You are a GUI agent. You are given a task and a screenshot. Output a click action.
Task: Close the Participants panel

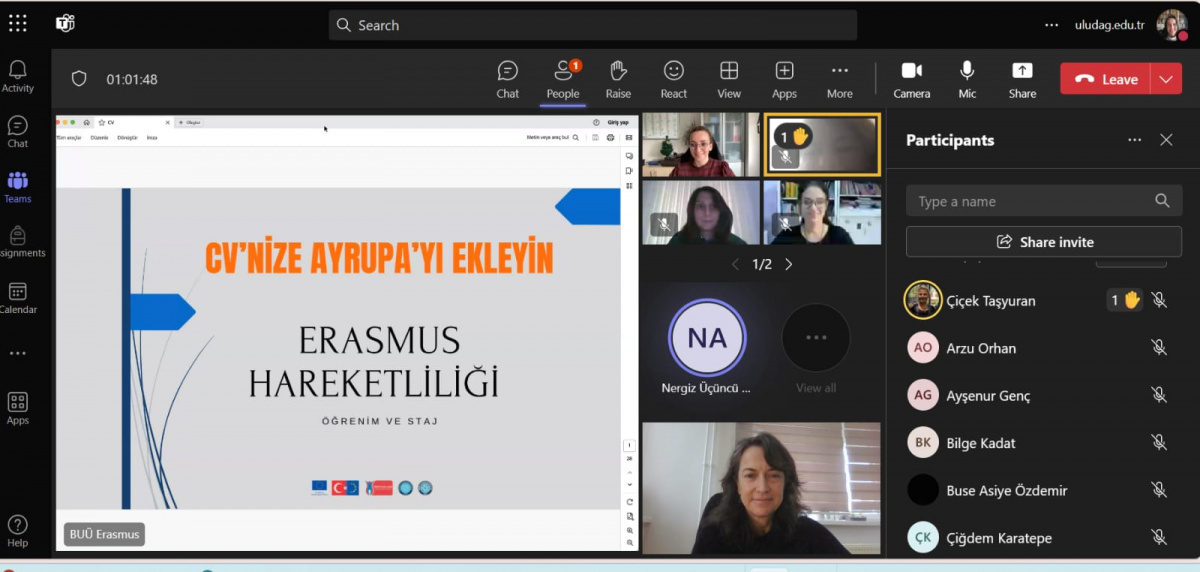[x=1166, y=140]
